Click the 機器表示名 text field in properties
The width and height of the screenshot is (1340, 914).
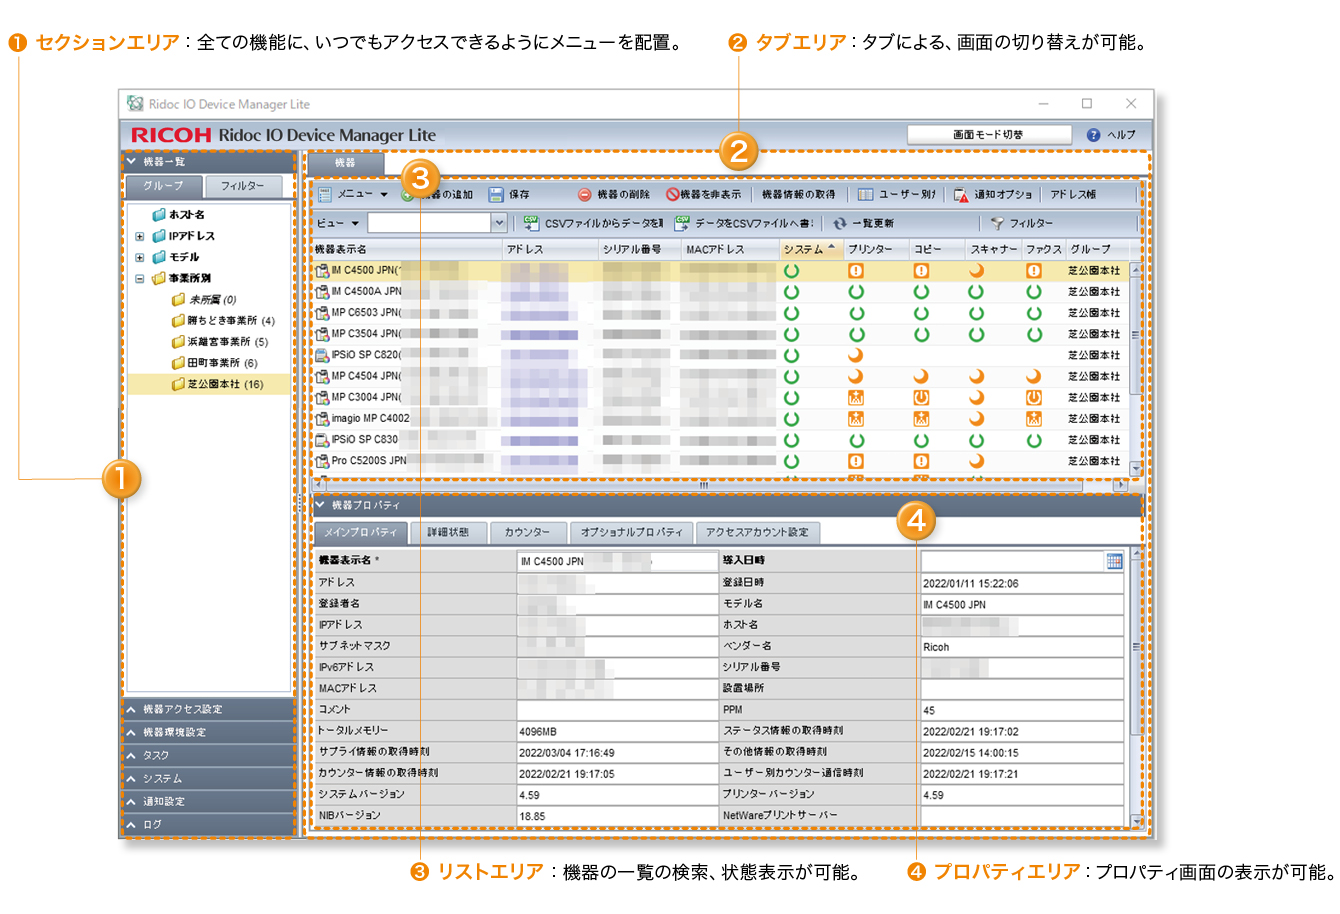click(617, 561)
